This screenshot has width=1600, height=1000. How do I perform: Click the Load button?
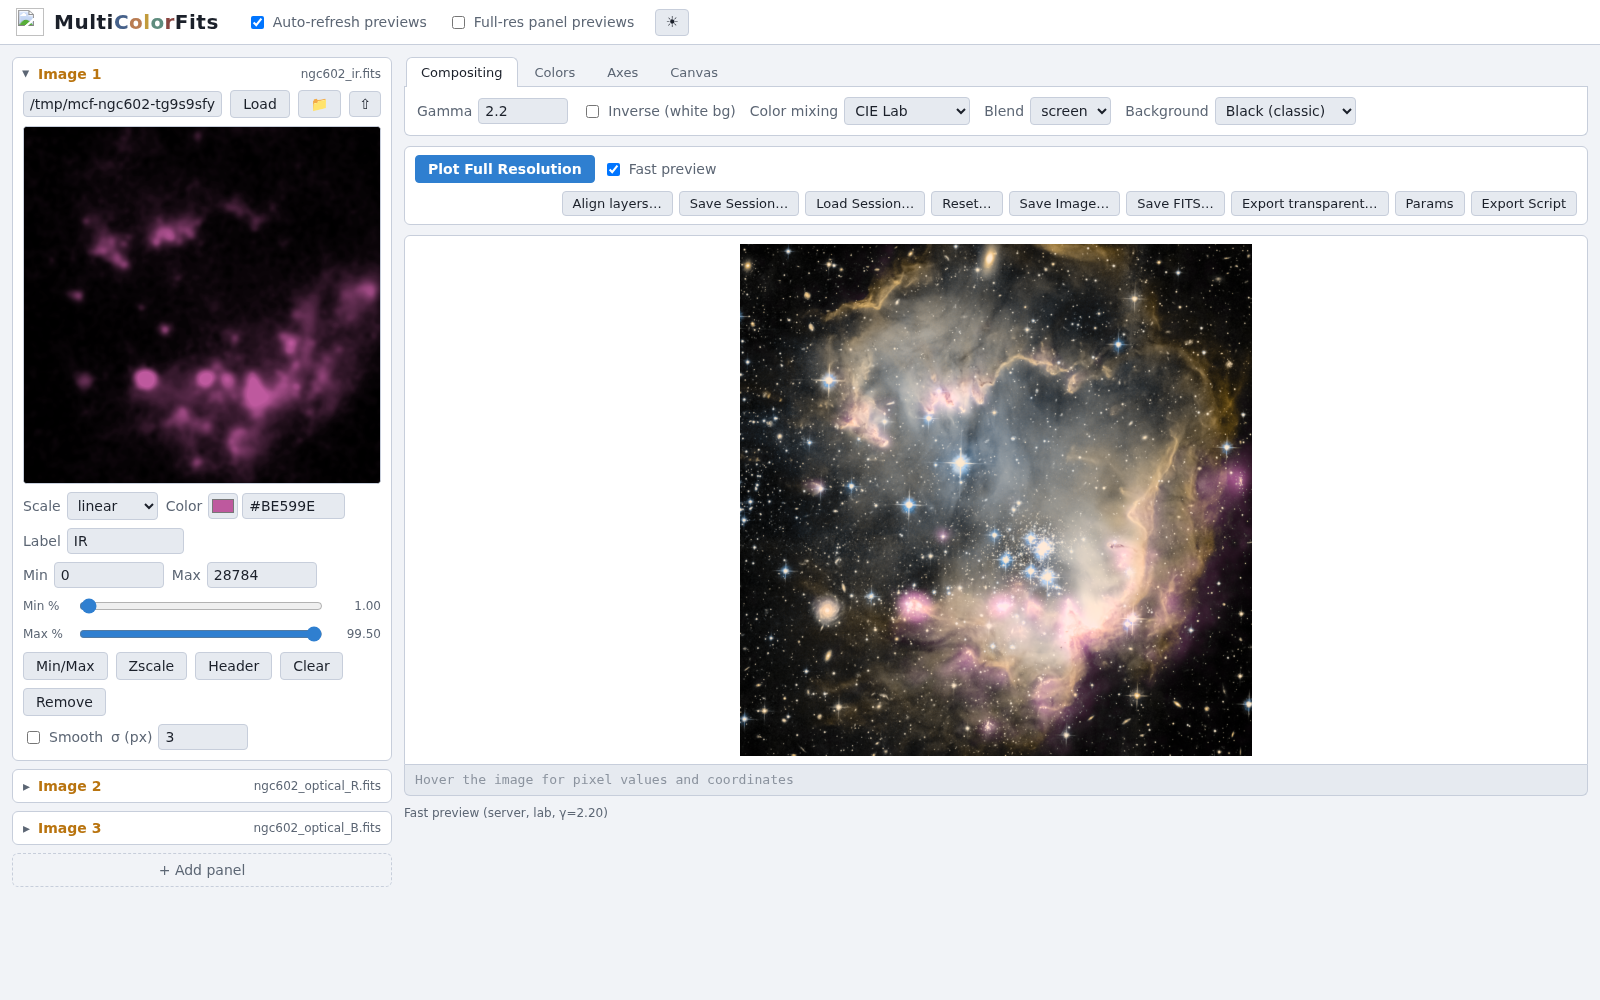(260, 104)
